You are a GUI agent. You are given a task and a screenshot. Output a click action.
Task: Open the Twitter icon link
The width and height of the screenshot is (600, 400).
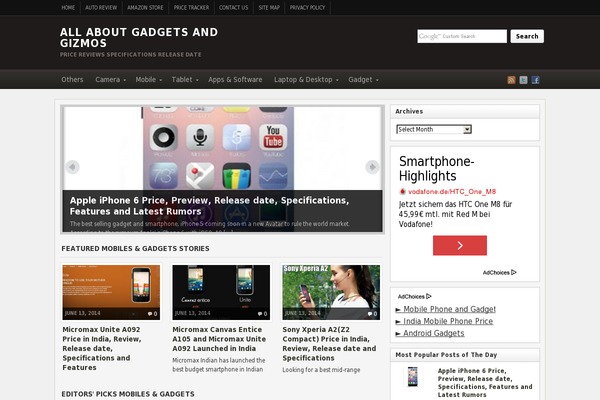tap(523, 80)
